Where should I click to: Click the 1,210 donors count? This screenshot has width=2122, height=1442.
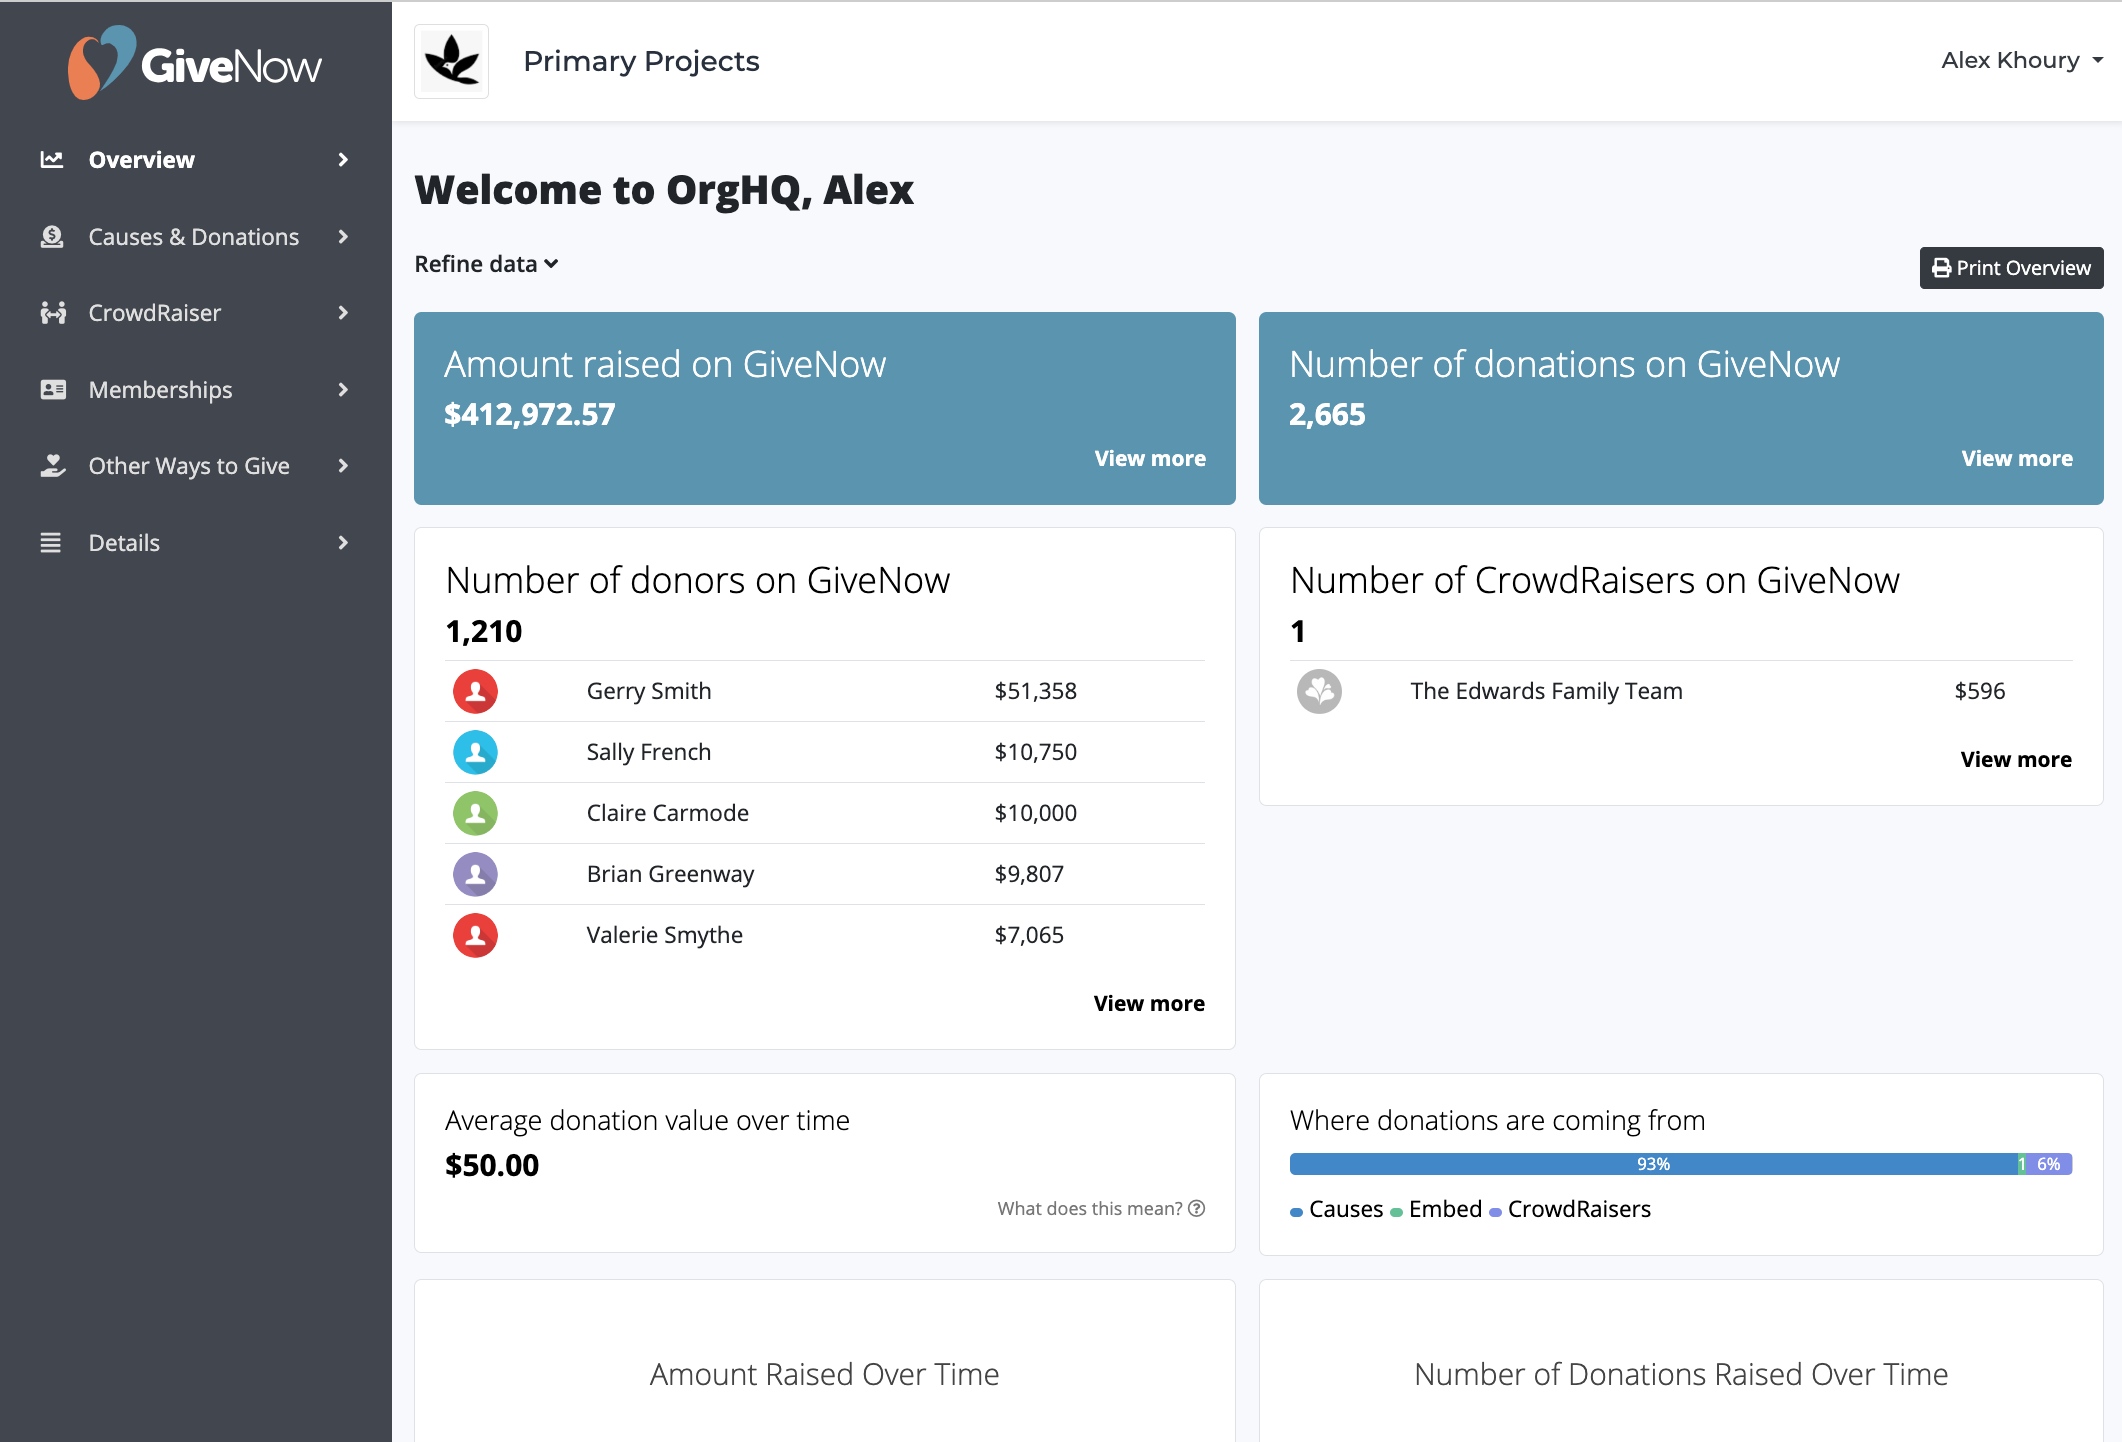click(484, 631)
